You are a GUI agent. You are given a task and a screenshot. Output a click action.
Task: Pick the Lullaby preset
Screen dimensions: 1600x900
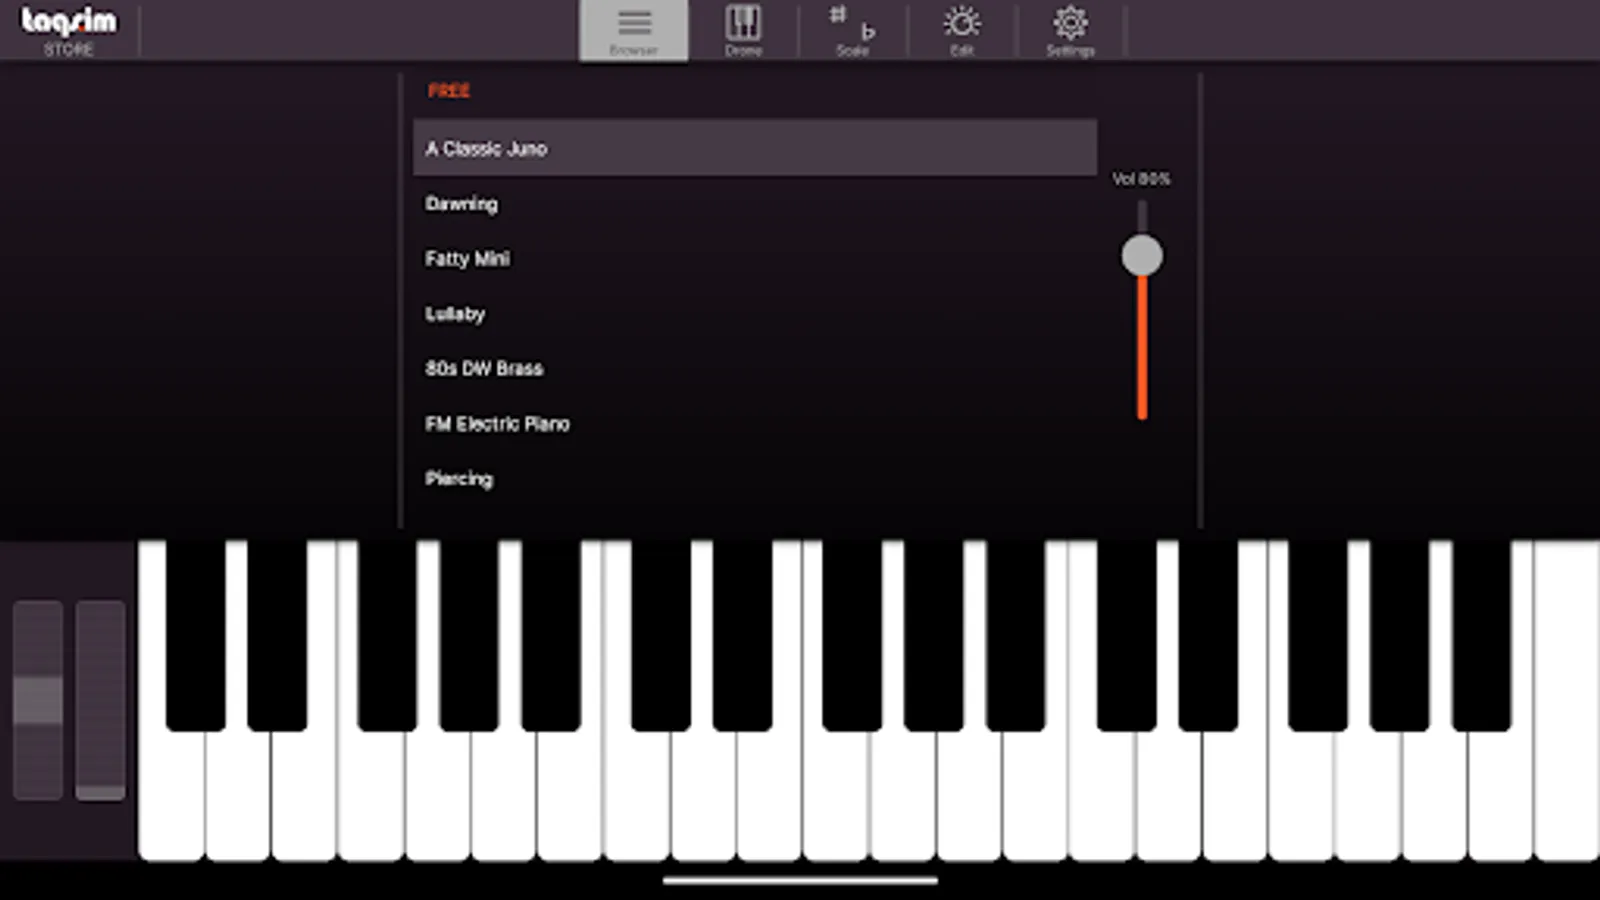click(x=755, y=313)
